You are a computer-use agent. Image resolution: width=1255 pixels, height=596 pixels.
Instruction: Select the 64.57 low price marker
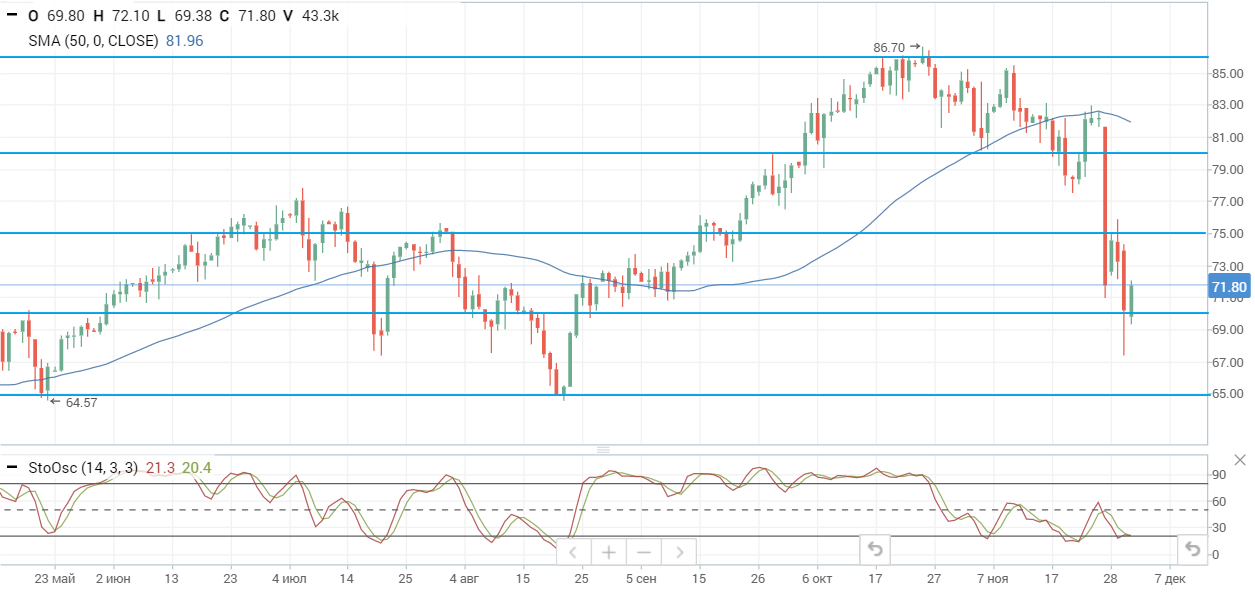(73, 402)
